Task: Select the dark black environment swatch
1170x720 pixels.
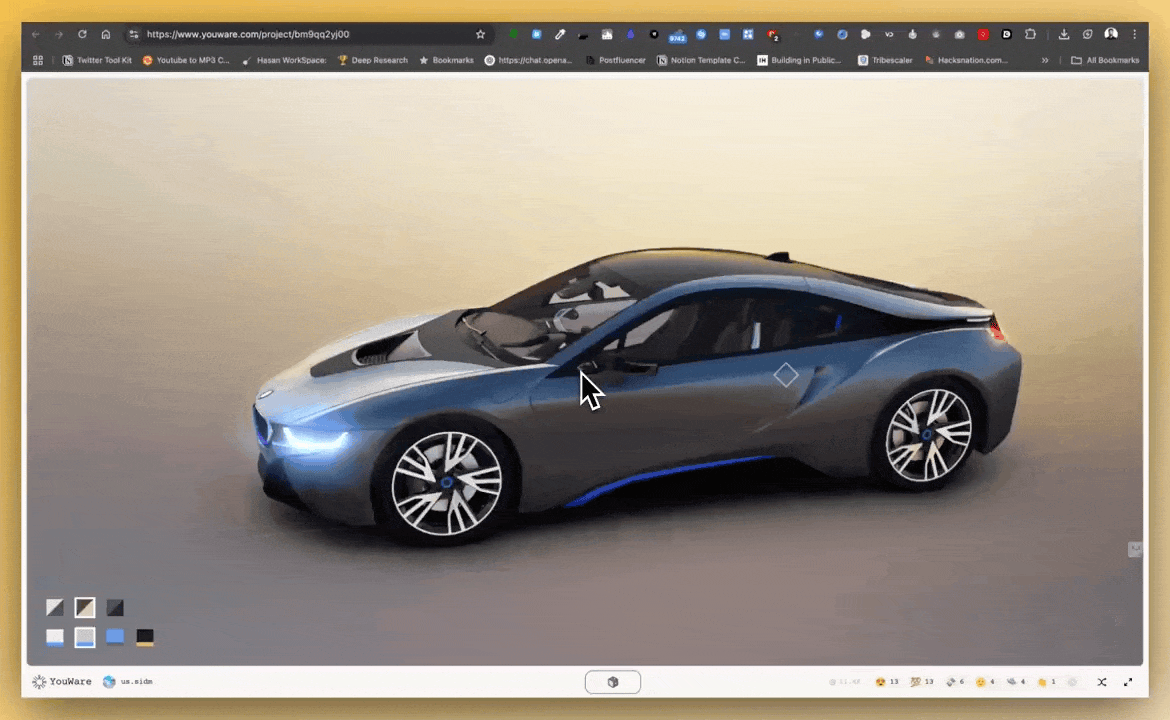Action: [115, 607]
